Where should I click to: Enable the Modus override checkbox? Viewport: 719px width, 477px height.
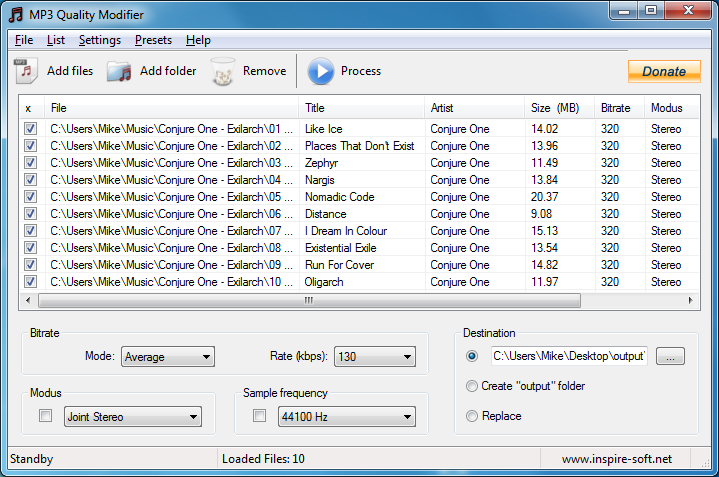click(45, 416)
